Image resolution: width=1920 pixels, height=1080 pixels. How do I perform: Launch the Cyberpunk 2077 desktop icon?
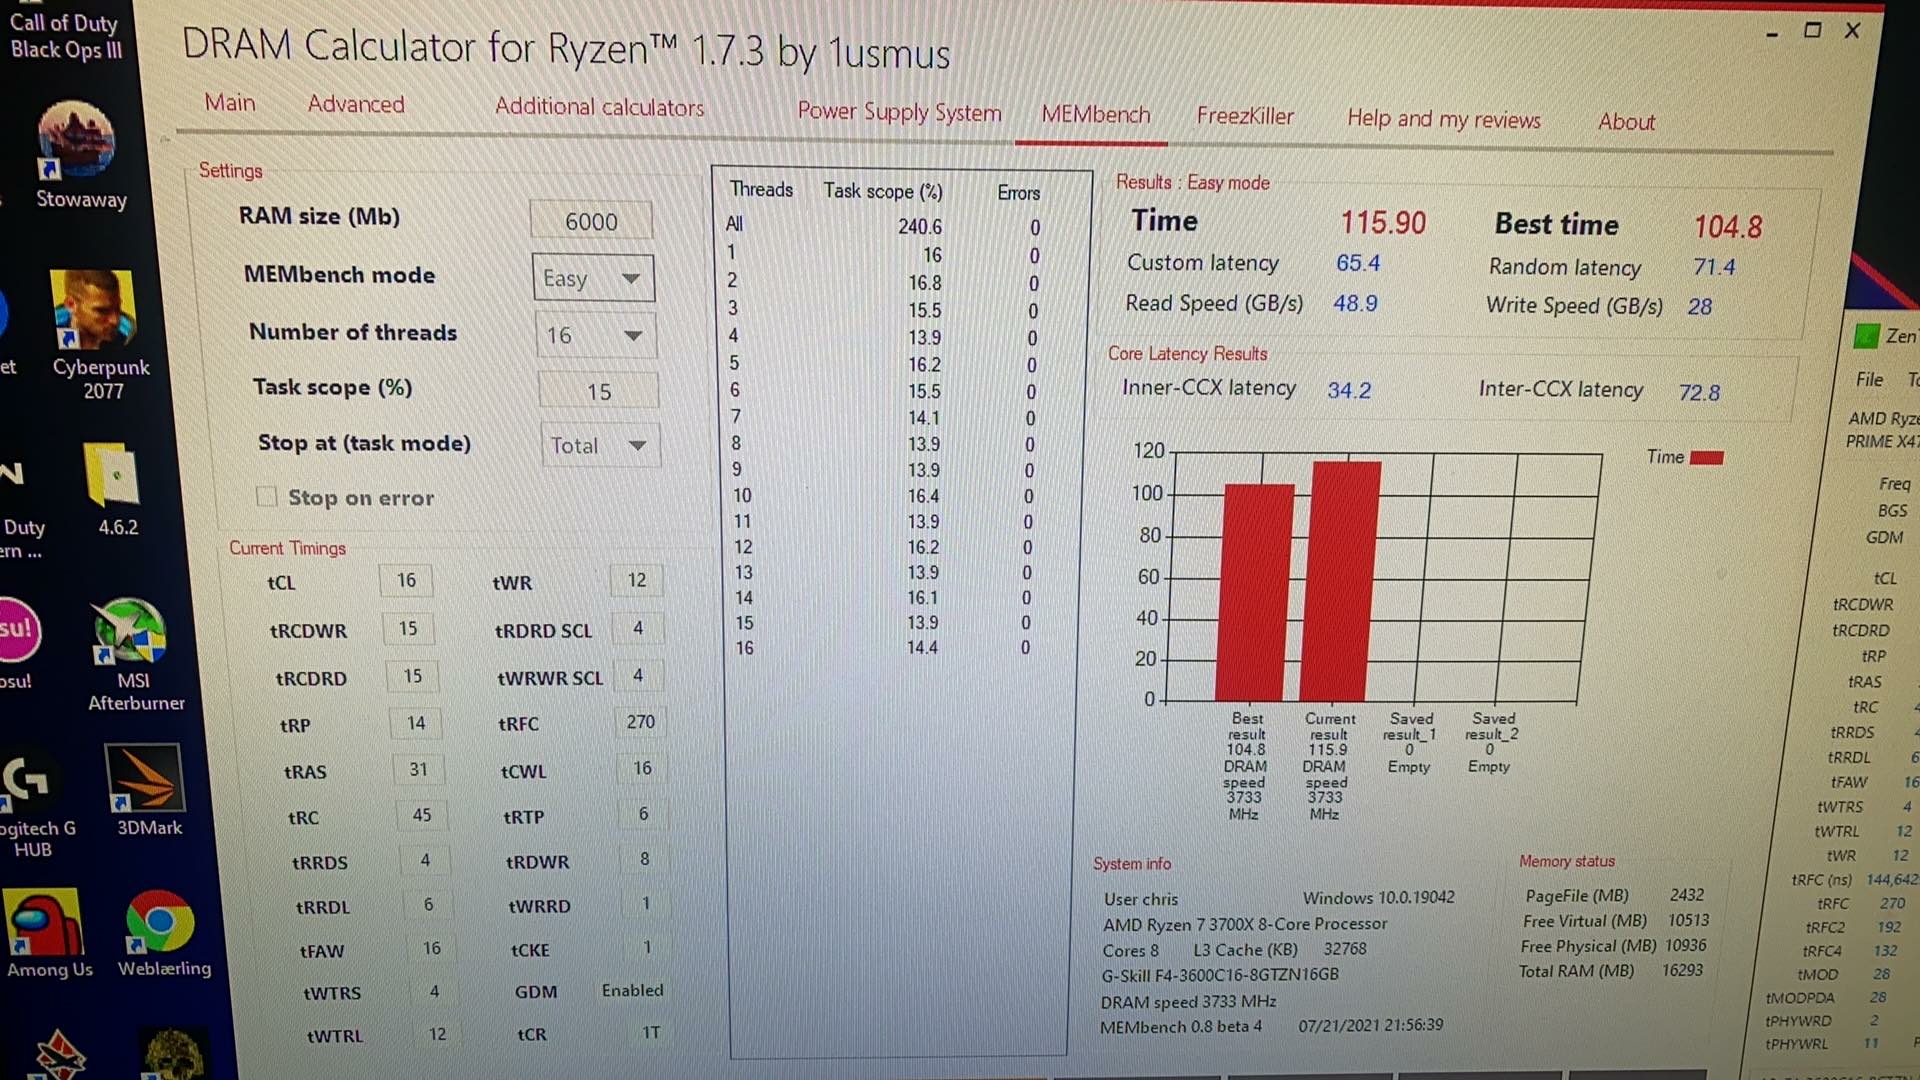[98, 335]
